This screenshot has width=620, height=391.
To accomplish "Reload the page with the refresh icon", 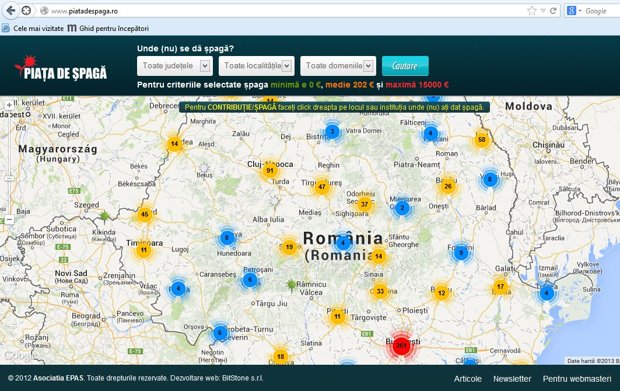I will click(x=553, y=11).
